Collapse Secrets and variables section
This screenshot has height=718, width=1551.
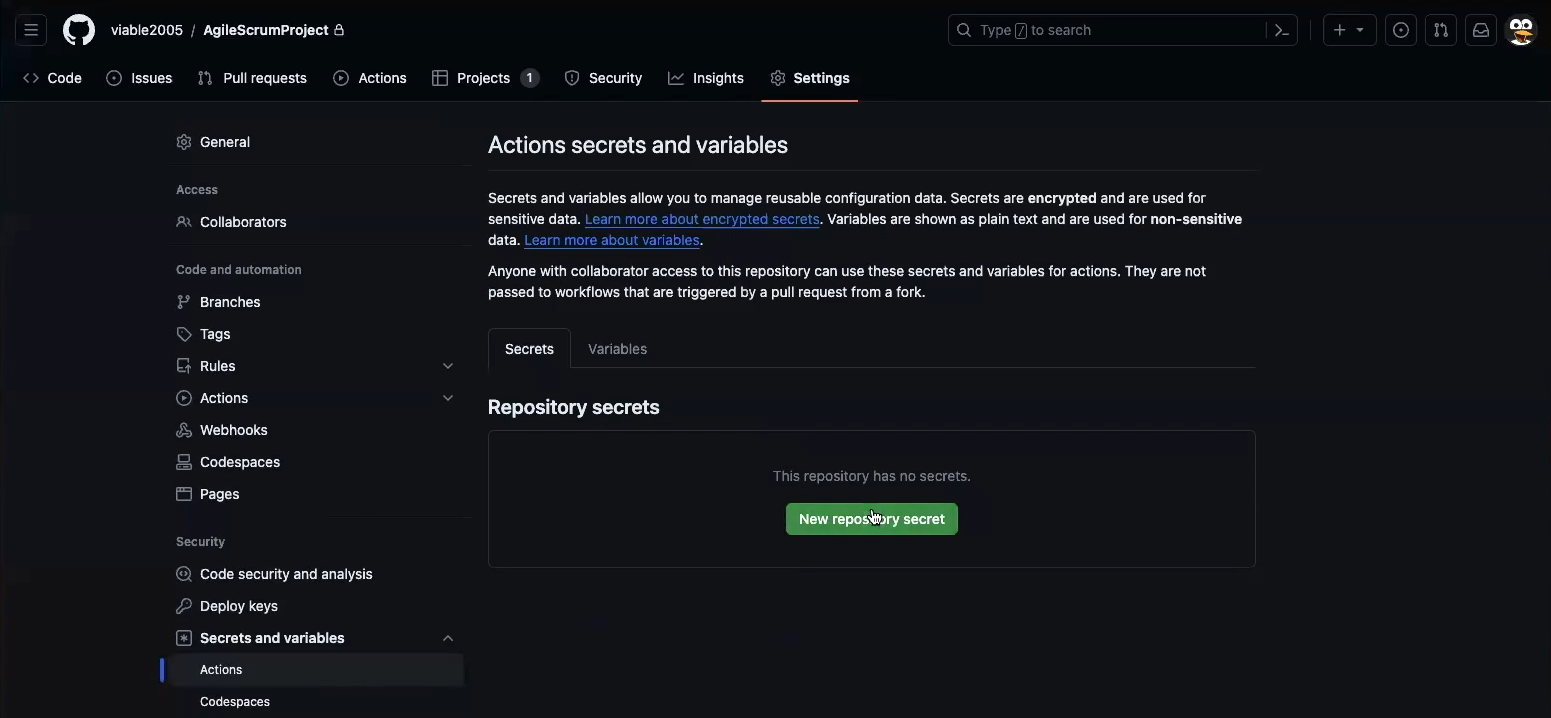[448, 638]
